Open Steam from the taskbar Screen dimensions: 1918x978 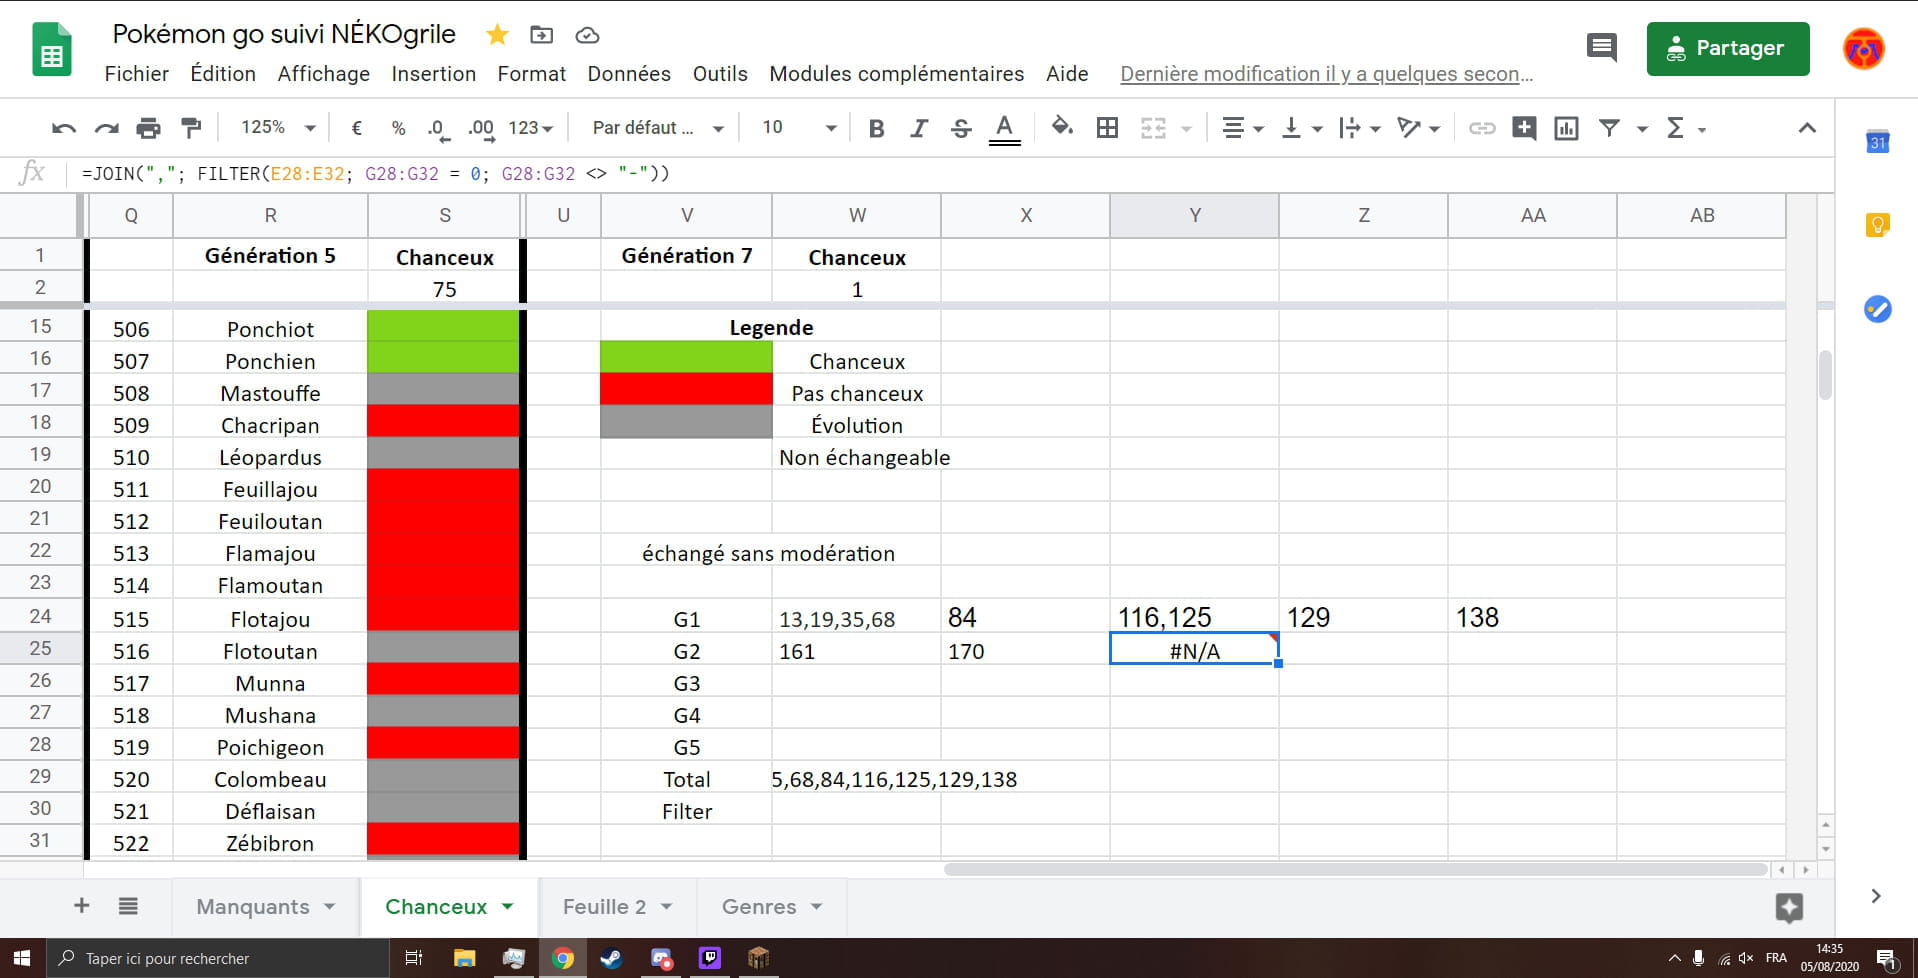click(611, 958)
